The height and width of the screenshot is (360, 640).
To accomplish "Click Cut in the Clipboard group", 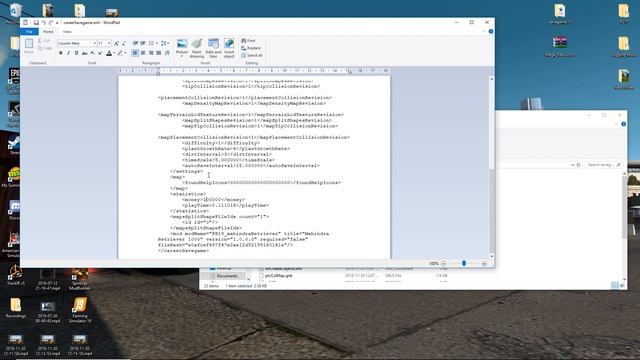I will pyautogui.click(x=44, y=41).
